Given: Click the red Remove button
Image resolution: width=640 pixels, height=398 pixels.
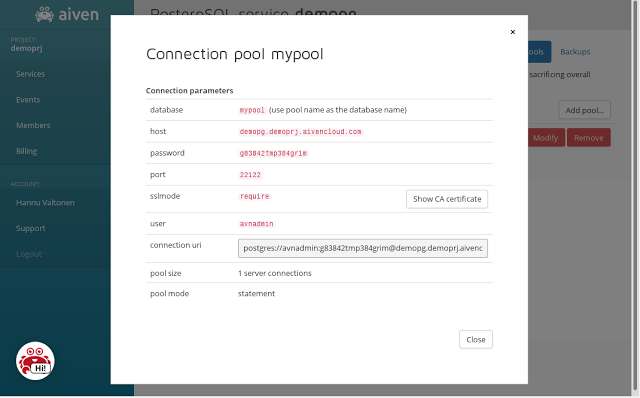Looking at the screenshot, I should tap(589, 138).
